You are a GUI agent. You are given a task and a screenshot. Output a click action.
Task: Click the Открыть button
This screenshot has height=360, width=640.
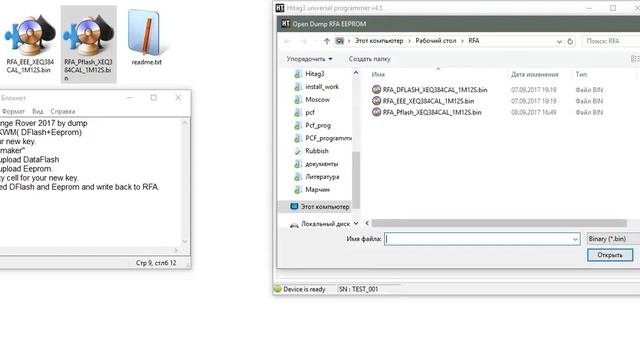click(610, 255)
